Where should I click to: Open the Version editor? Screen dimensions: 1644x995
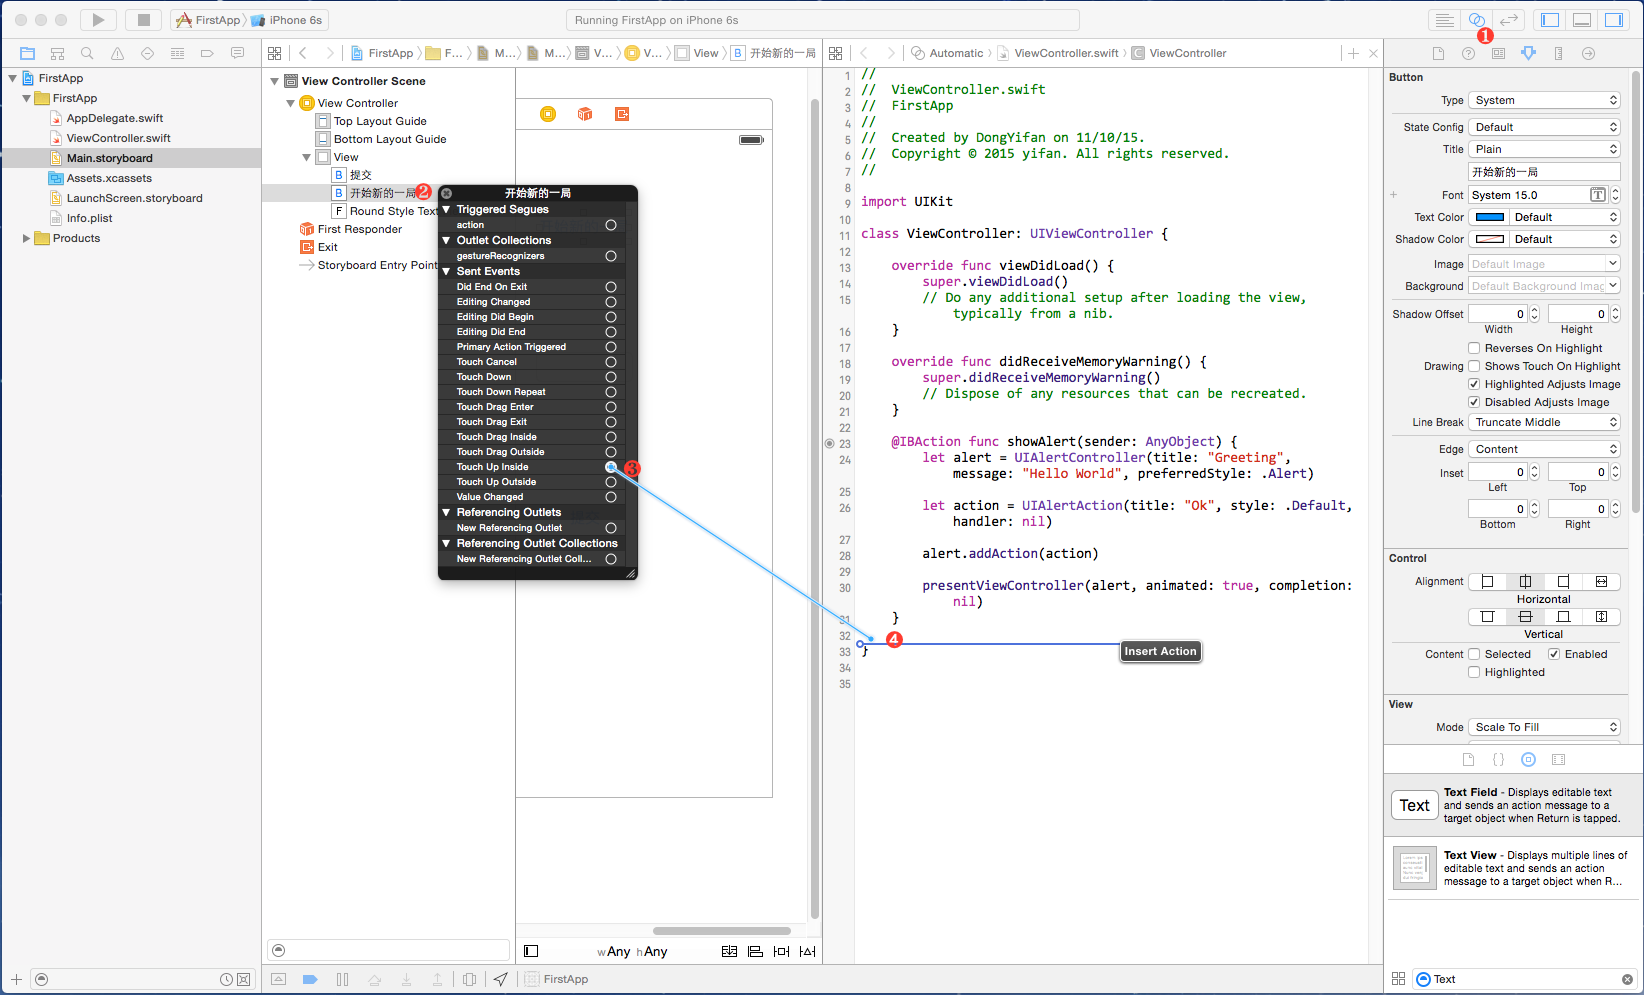(x=1509, y=20)
